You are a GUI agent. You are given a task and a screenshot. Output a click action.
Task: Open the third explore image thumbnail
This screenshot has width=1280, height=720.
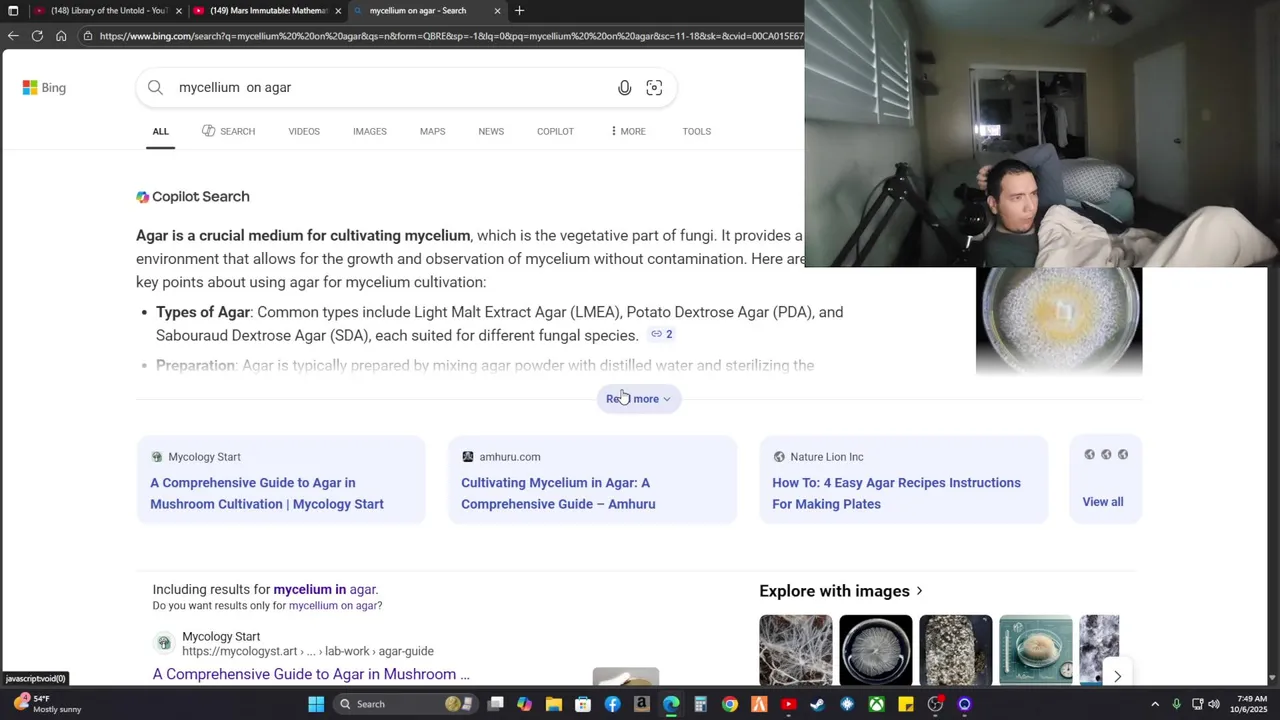pos(956,650)
